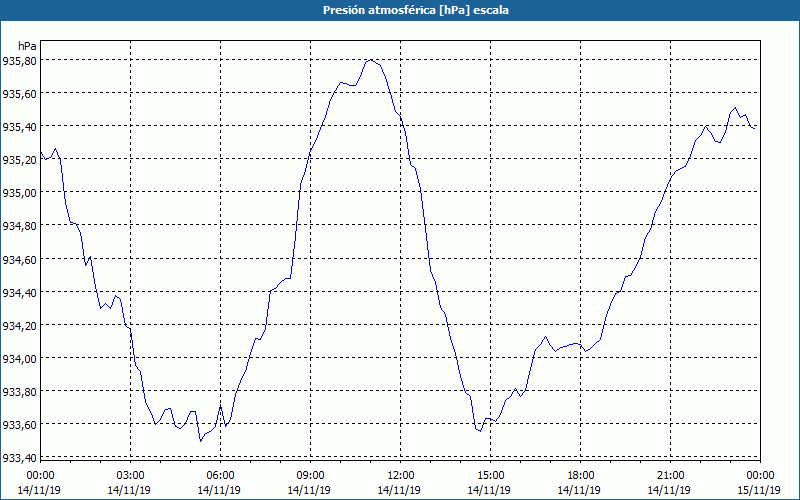Click the pressure curve dip near 14:40
800x500 pixels.
click(480, 431)
